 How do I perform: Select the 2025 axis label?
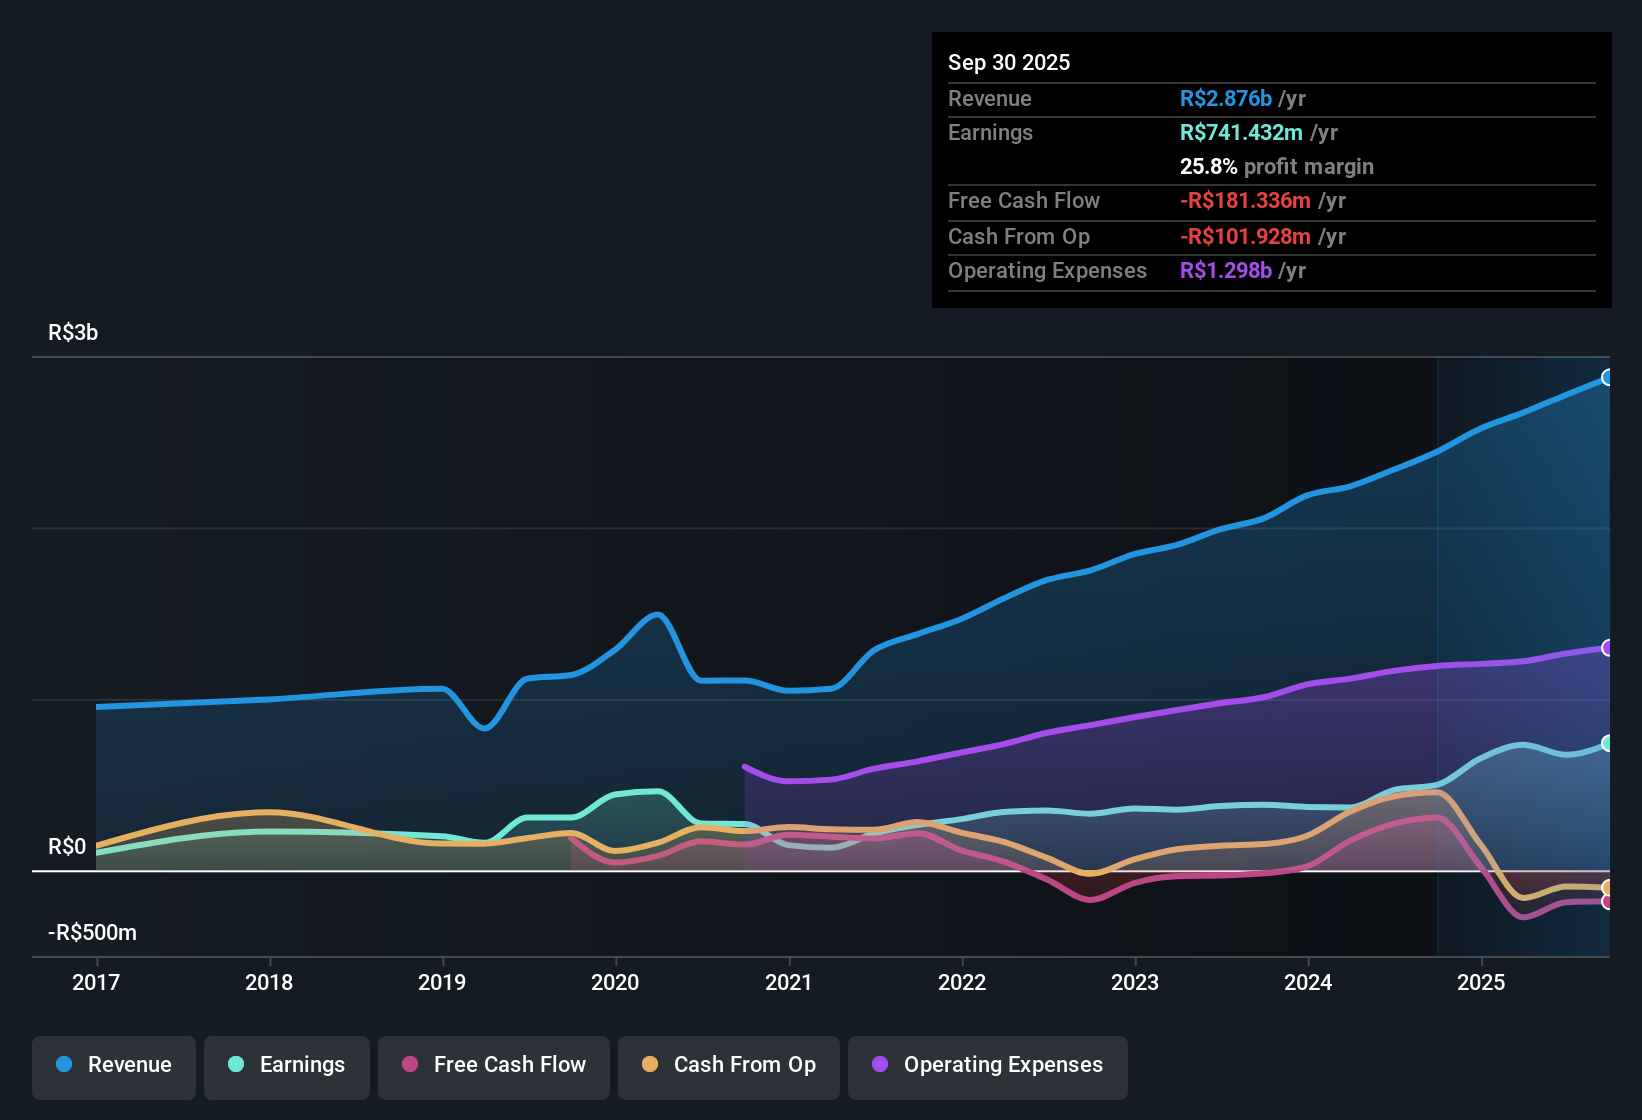point(1483,983)
